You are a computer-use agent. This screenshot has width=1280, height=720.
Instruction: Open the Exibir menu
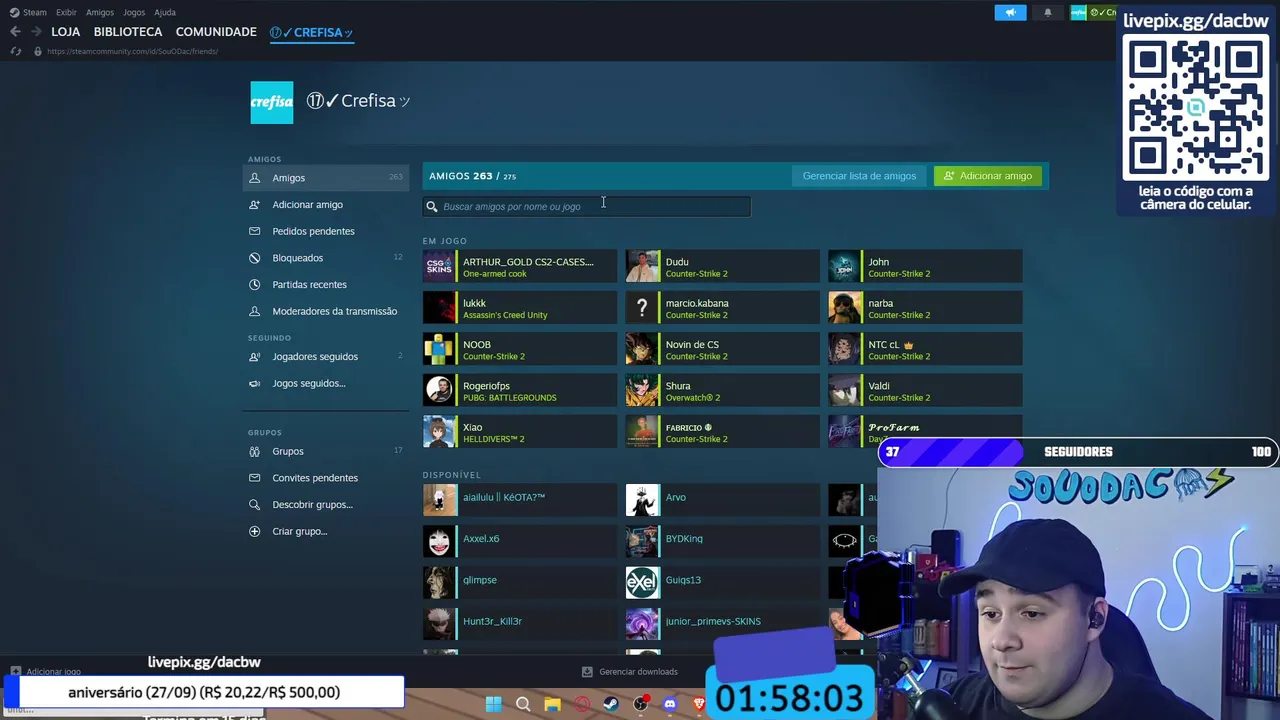(x=66, y=12)
